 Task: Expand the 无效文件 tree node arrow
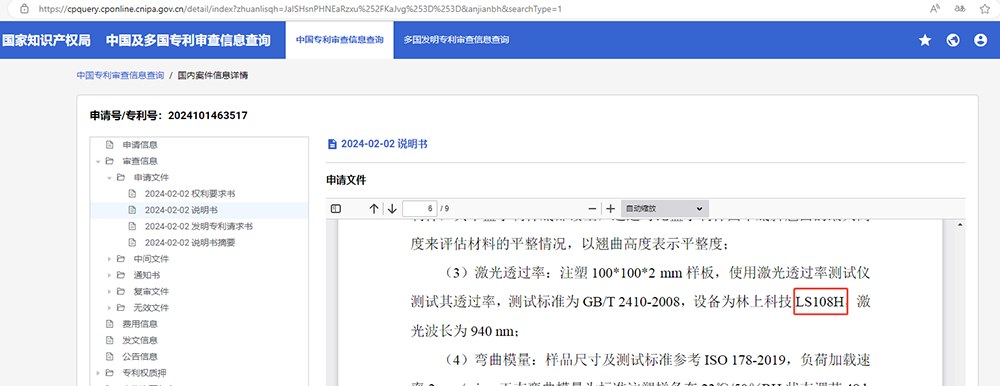point(110,308)
